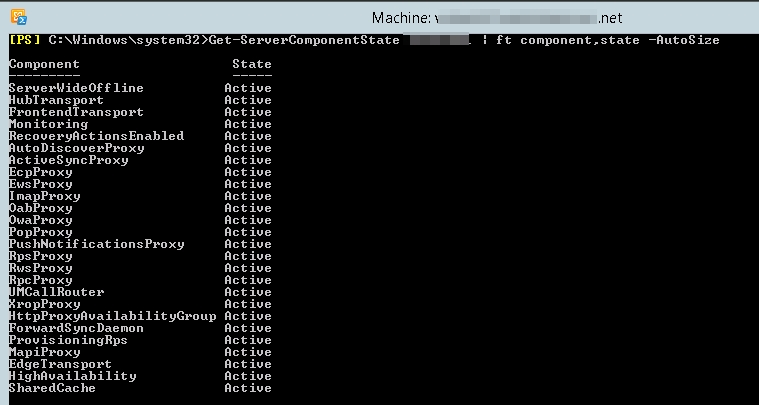Click the HttpProxyAvailabilityGroup entry

pos(112,316)
